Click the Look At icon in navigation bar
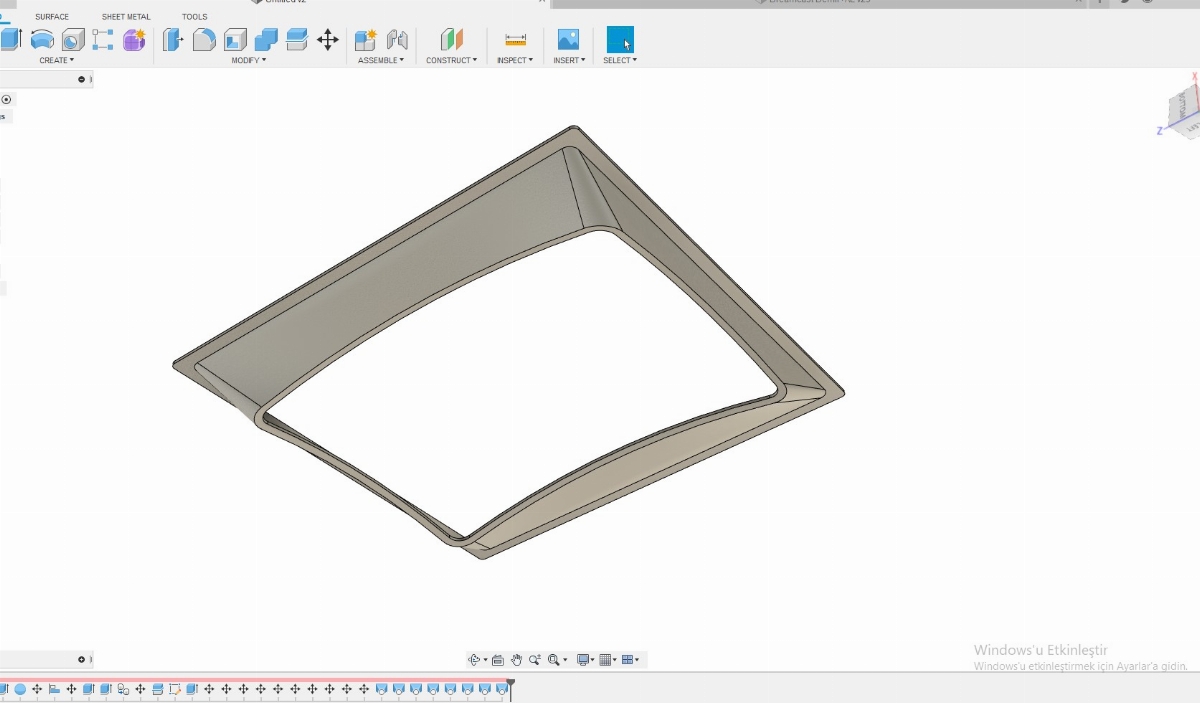 (498, 660)
